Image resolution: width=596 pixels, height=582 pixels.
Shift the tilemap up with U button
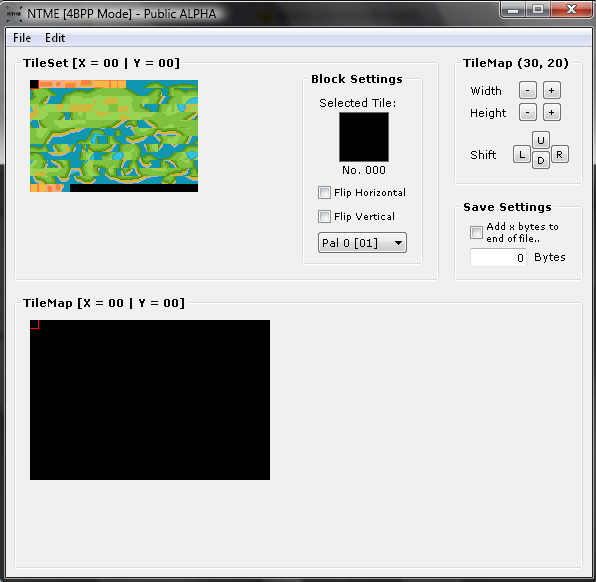tap(541, 140)
